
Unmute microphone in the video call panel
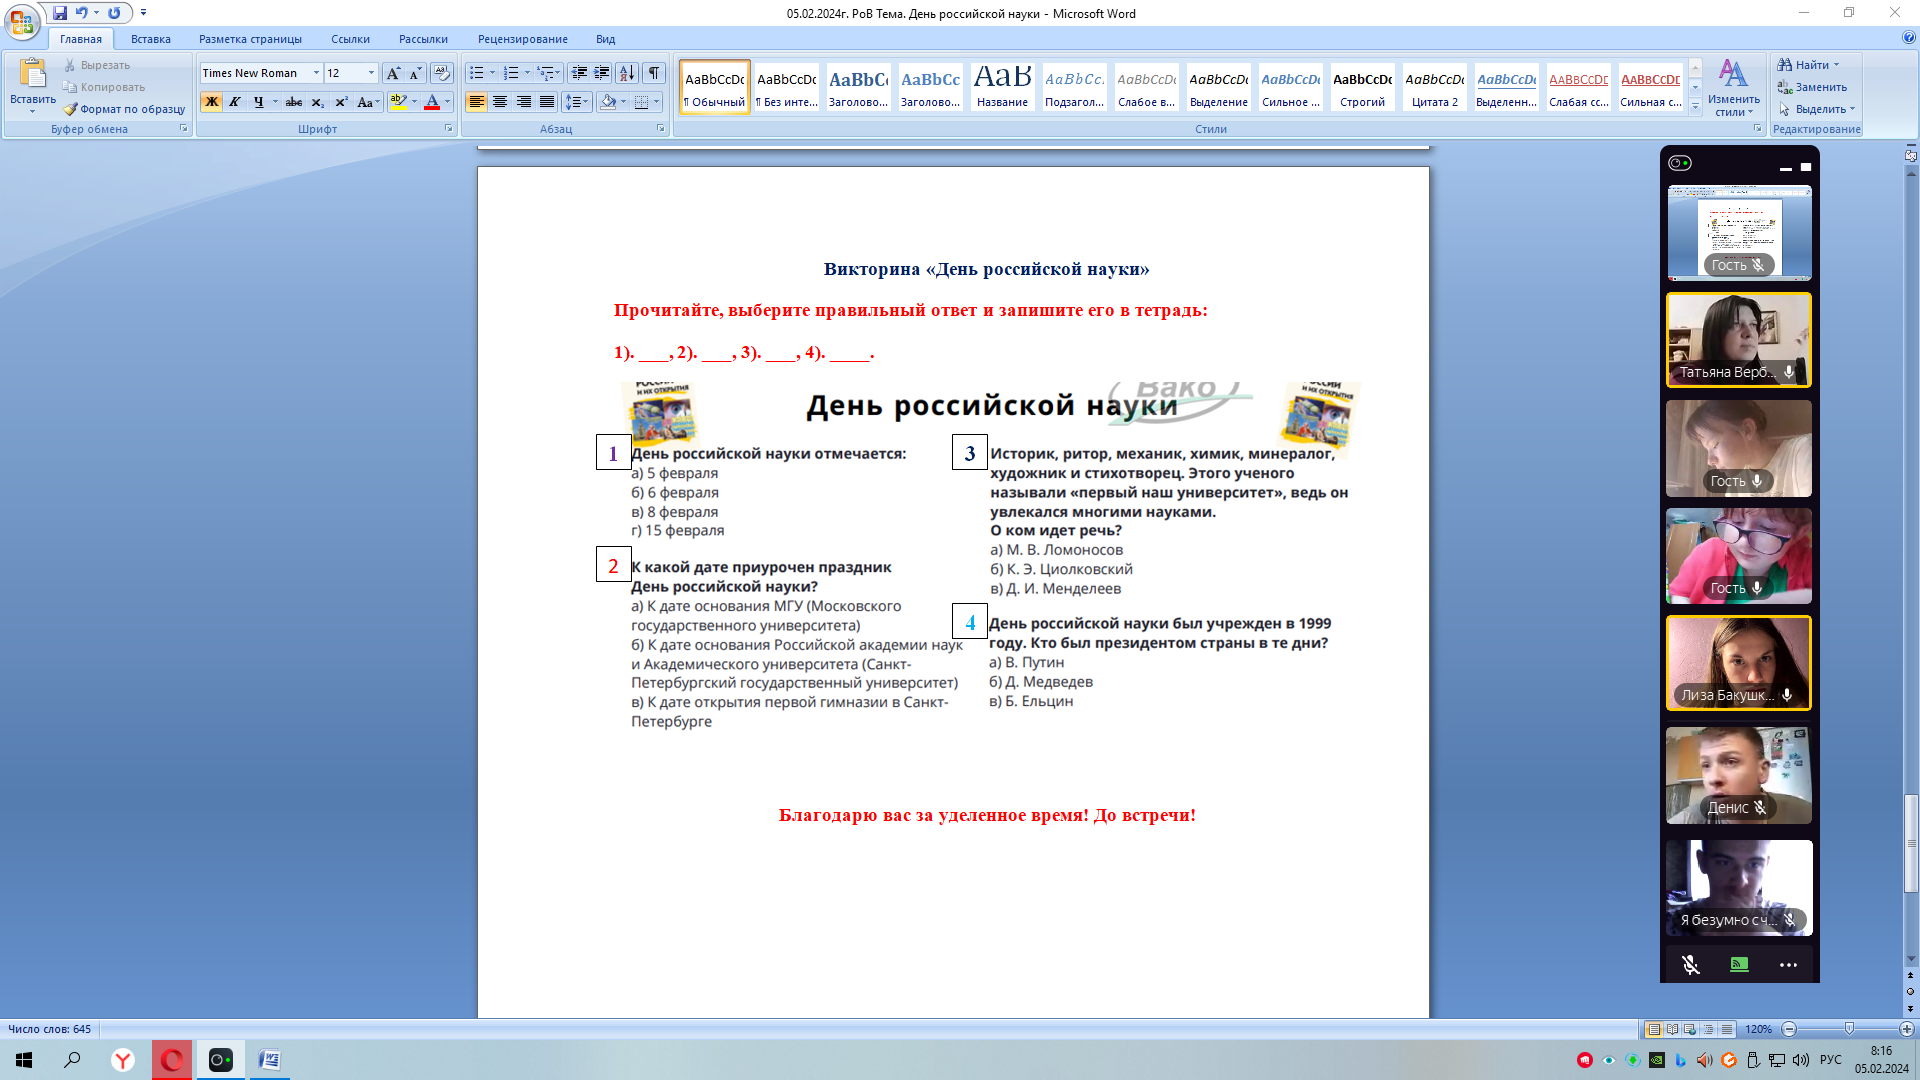(x=1690, y=965)
